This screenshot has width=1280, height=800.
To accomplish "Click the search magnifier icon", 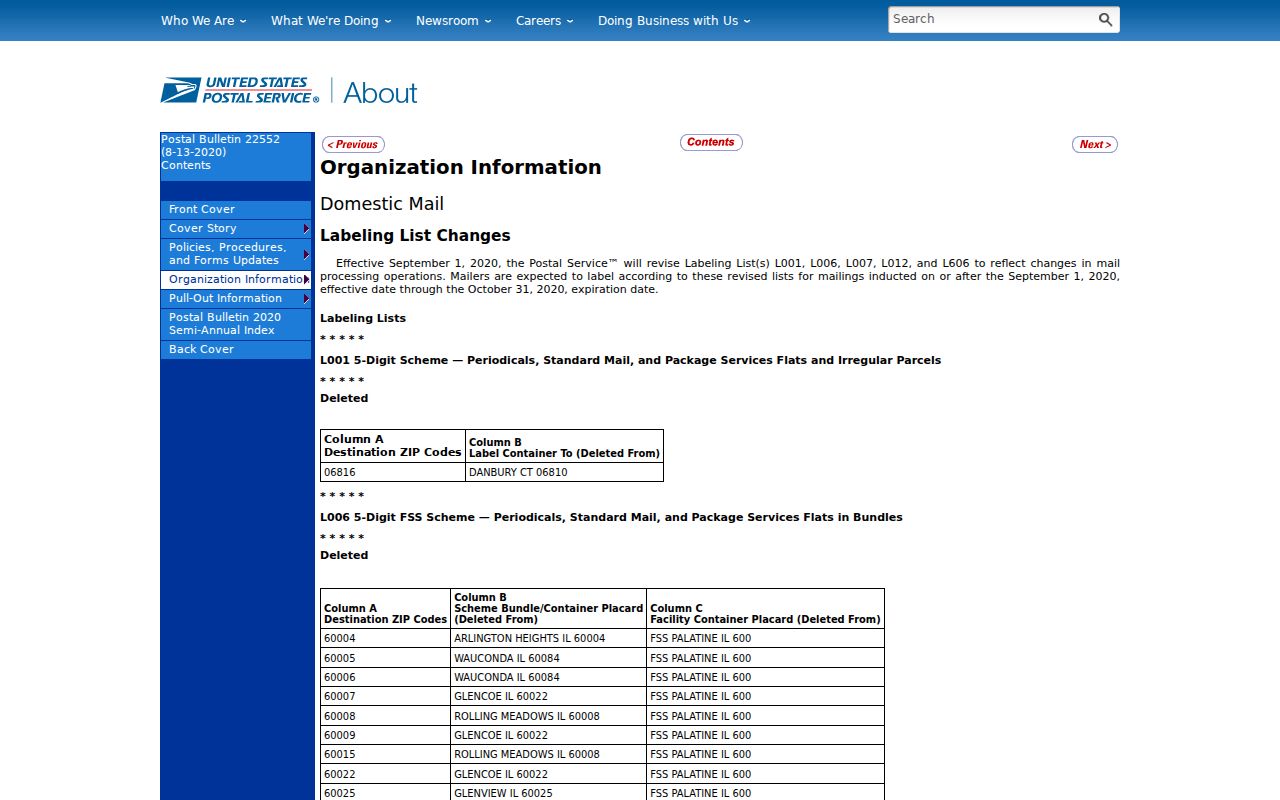I will tap(1105, 20).
